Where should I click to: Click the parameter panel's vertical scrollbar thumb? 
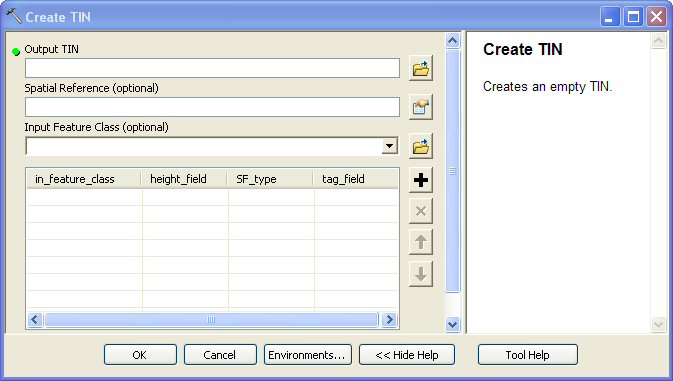click(452, 171)
